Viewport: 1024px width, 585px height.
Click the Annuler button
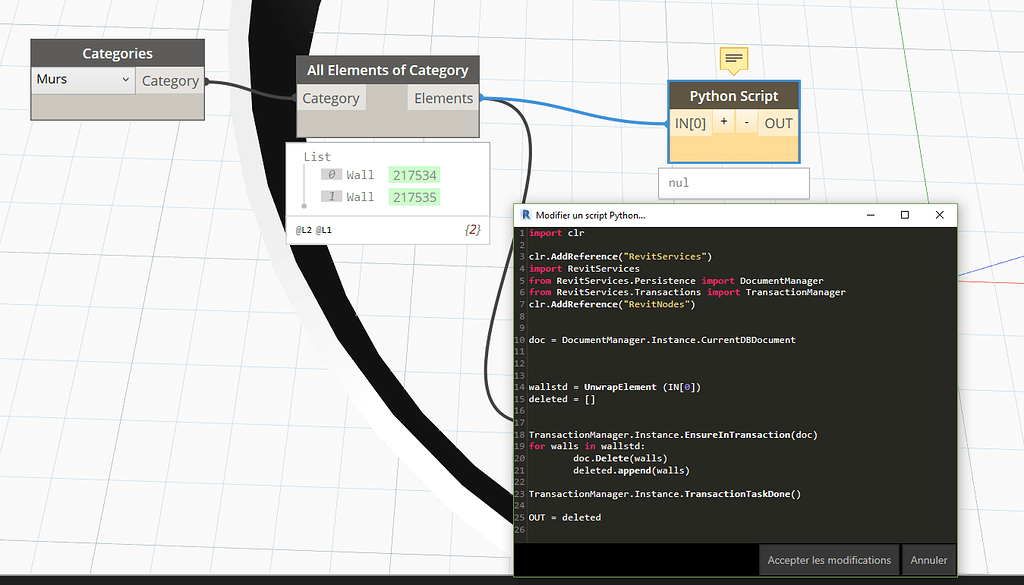coord(928,560)
